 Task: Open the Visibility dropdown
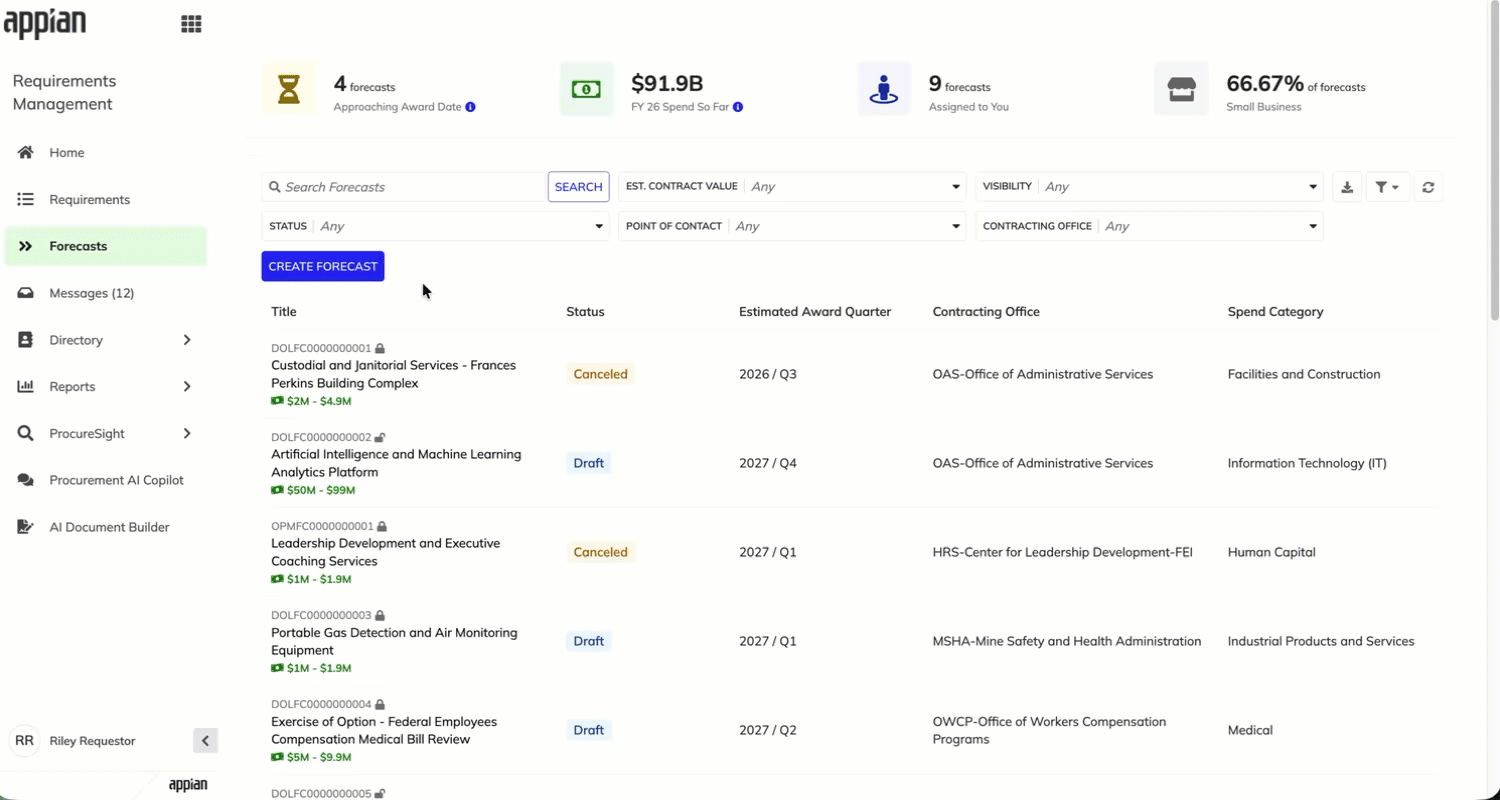pos(1149,187)
